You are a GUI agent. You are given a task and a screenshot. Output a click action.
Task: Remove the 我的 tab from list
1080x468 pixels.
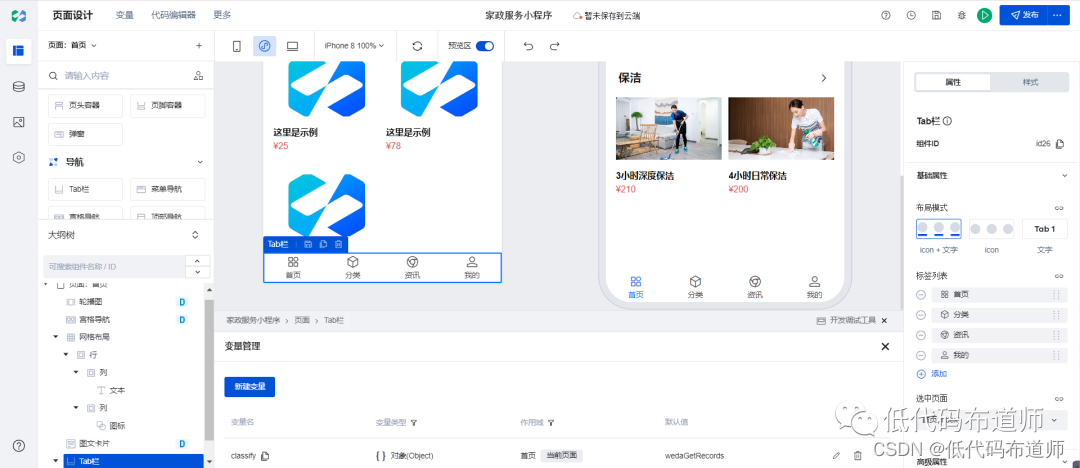click(x=921, y=356)
